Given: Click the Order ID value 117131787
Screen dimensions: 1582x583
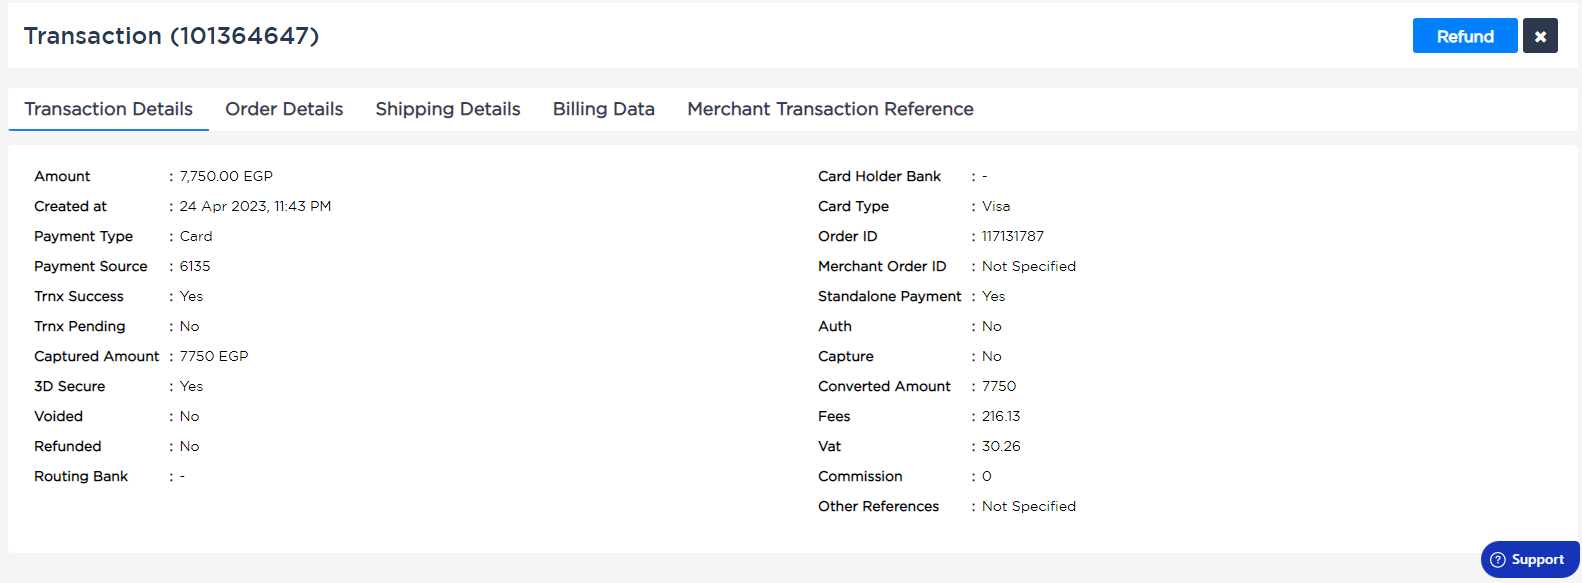Looking at the screenshot, I should [1013, 236].
